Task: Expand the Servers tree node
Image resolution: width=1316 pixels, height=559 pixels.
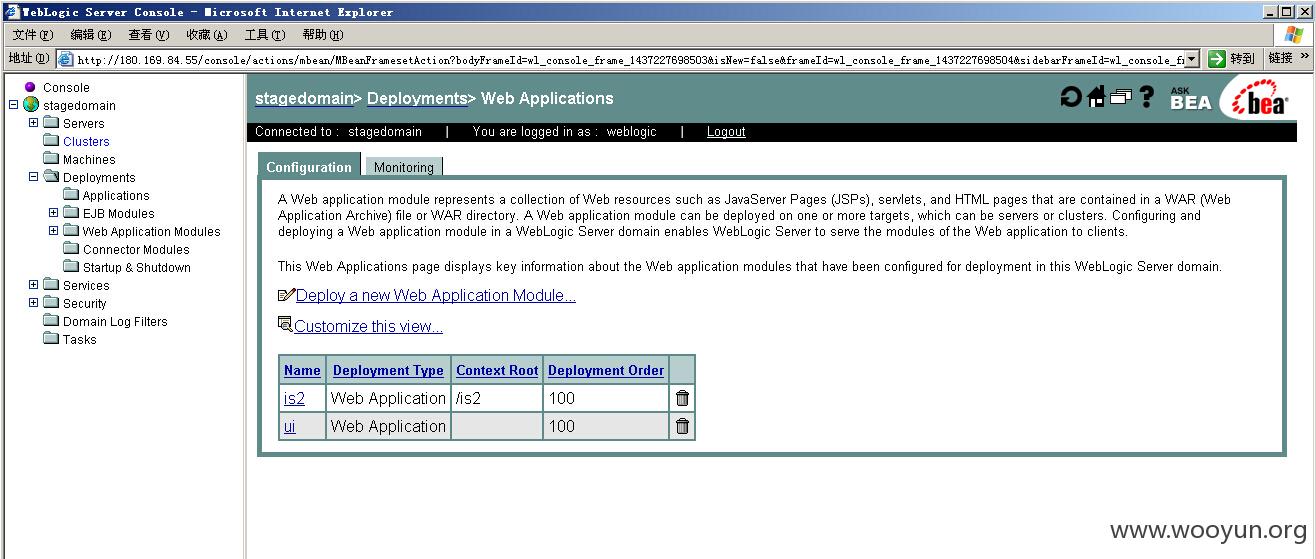Action: (x=33, y=123)
